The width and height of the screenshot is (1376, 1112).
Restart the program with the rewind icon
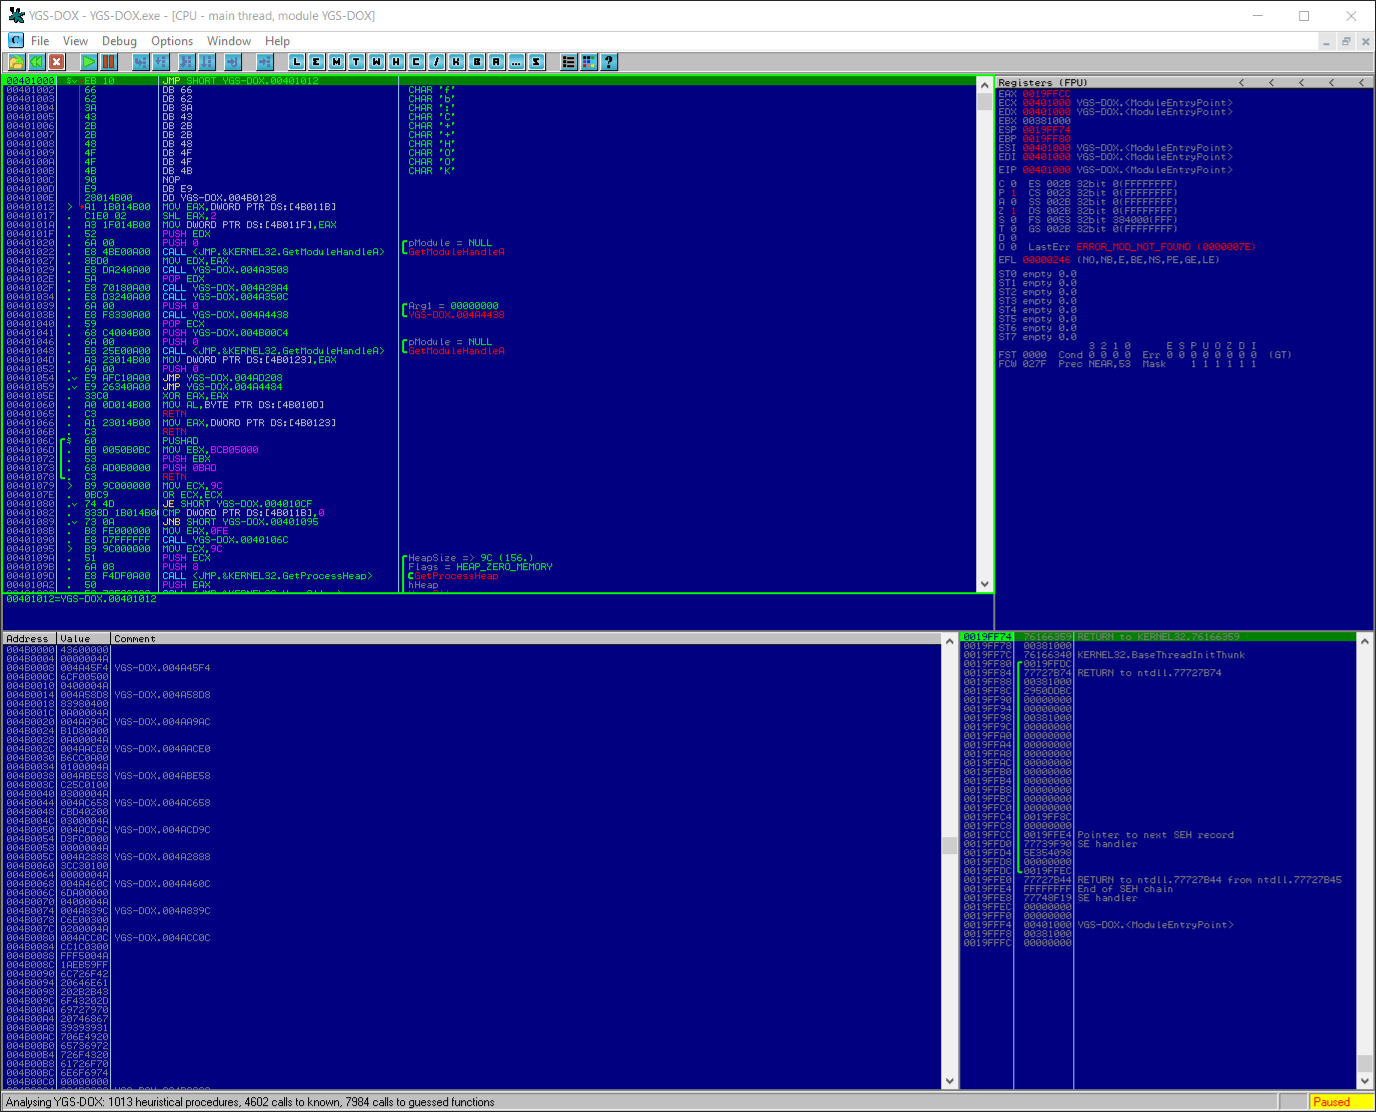tap(36, 62)
